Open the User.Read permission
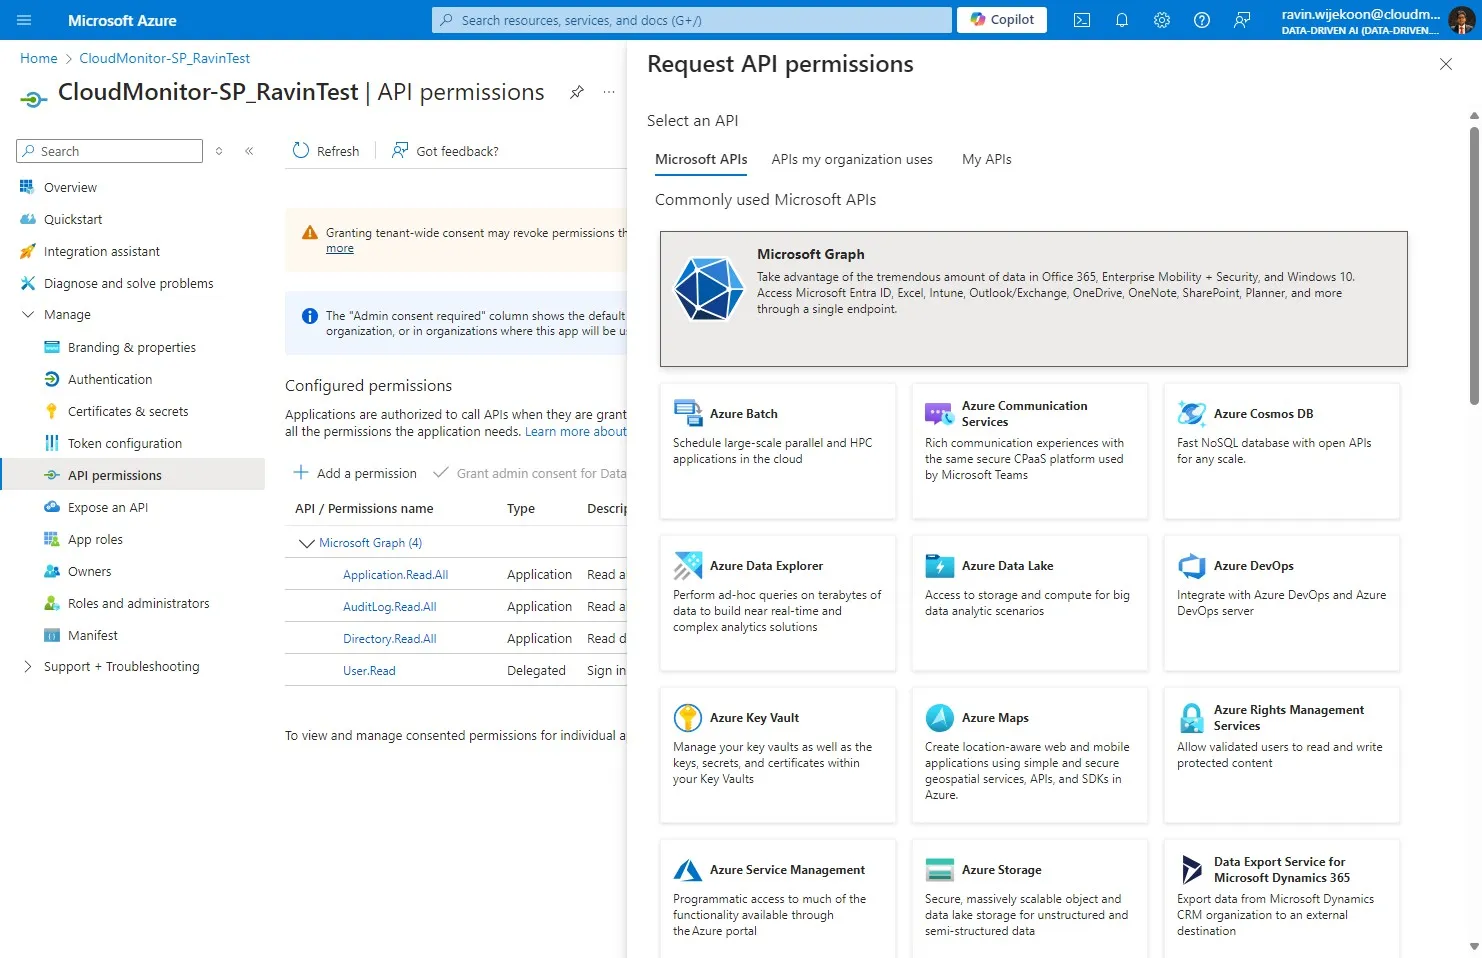Screen dimensions: 1482x958 [x=369, y=671]
